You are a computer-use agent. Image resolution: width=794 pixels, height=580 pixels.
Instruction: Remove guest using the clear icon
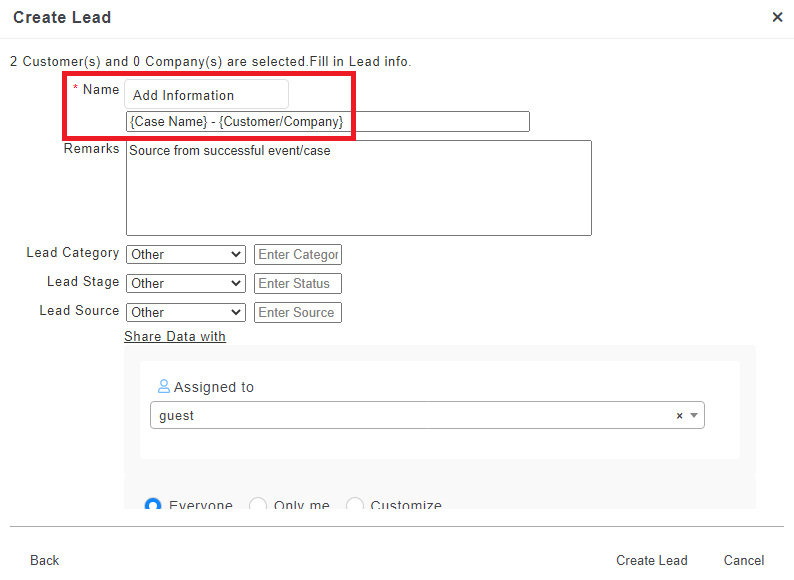679,416
